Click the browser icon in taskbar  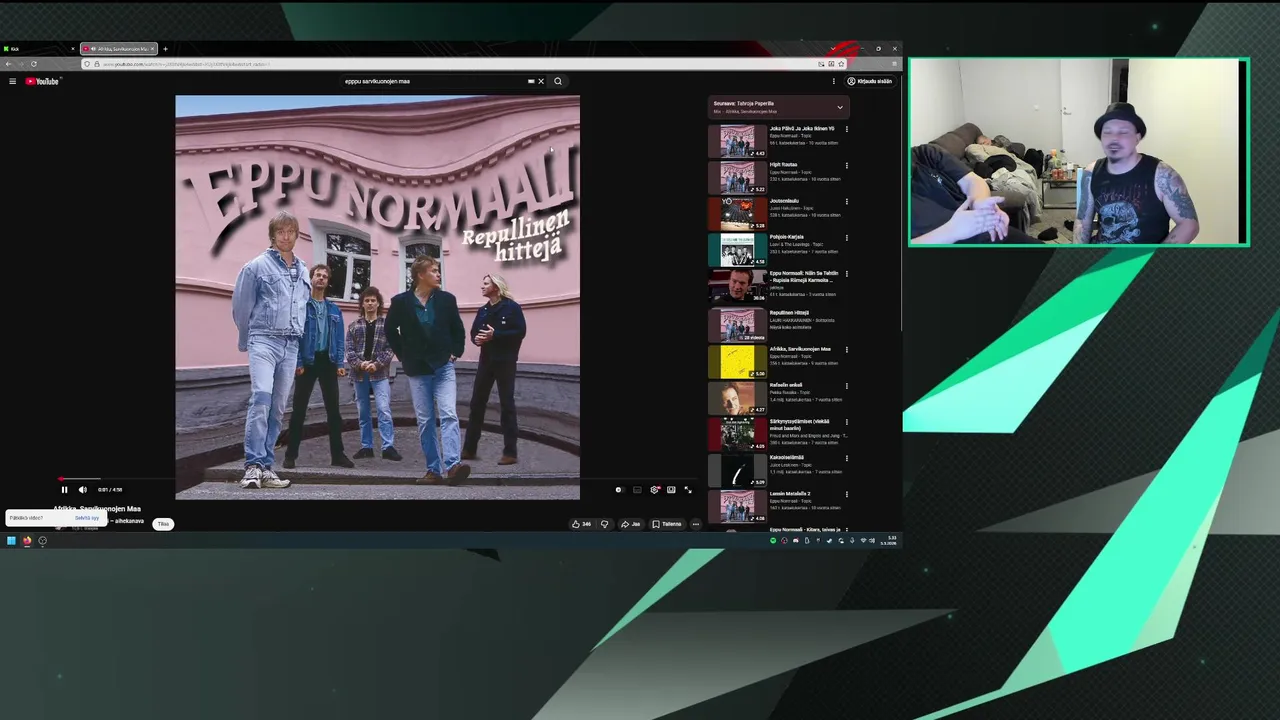(27, 541)
